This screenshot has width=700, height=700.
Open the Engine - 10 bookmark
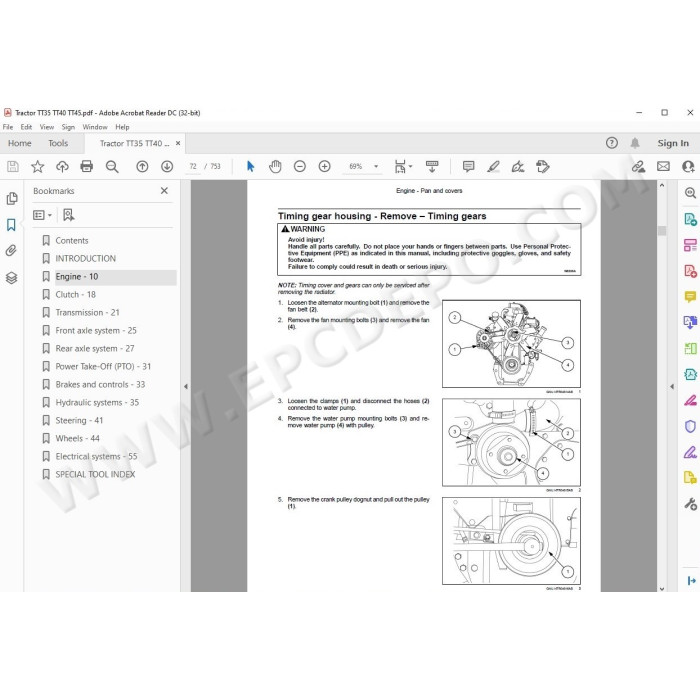point(76,277)
